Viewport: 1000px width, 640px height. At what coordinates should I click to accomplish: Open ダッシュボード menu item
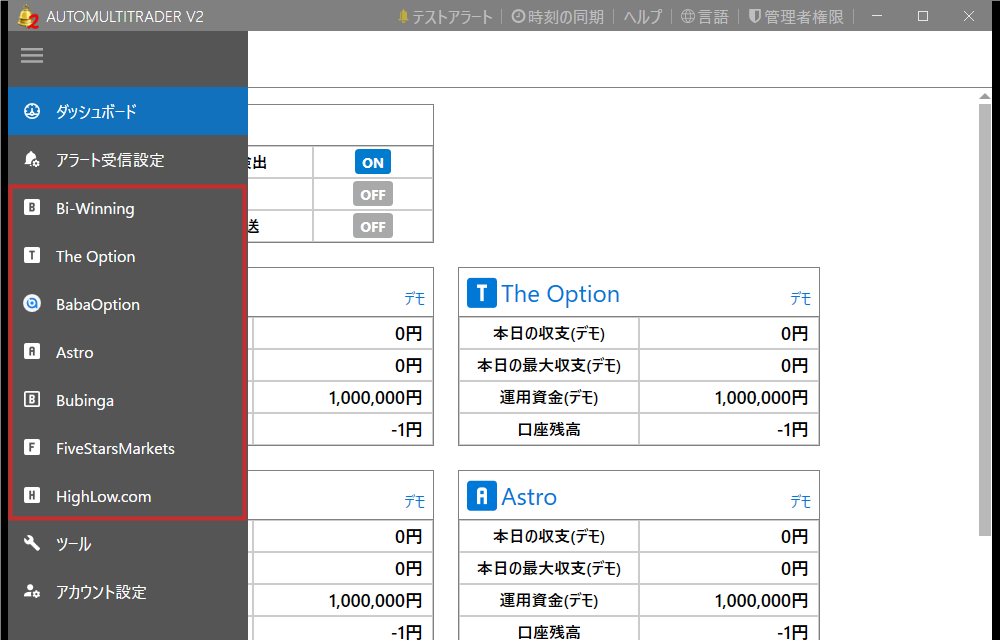click(128, 111)
